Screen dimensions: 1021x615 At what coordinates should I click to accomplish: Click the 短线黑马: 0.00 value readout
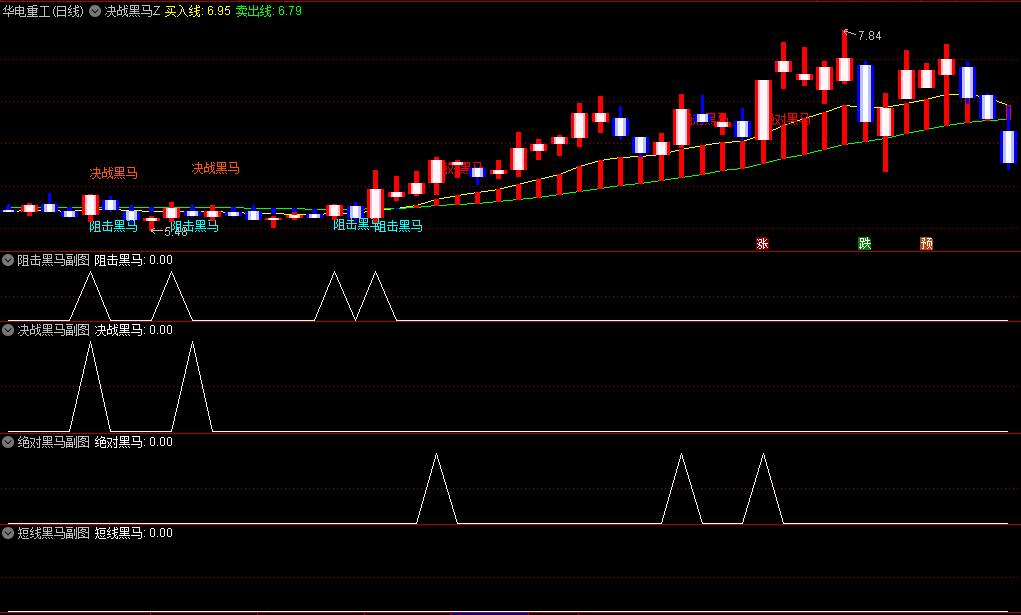coord(133,533)
